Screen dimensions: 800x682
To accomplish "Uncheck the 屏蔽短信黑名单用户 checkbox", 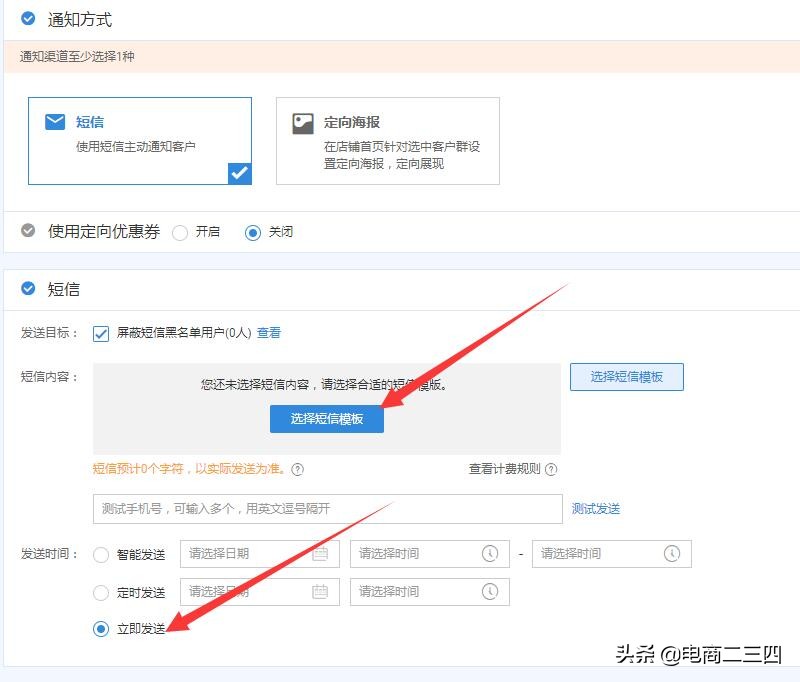I will (x=100, y=333).
